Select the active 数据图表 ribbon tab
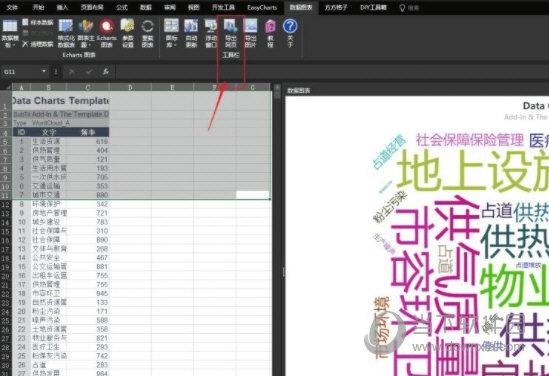549x376 pixels. [x=301, y=7]
